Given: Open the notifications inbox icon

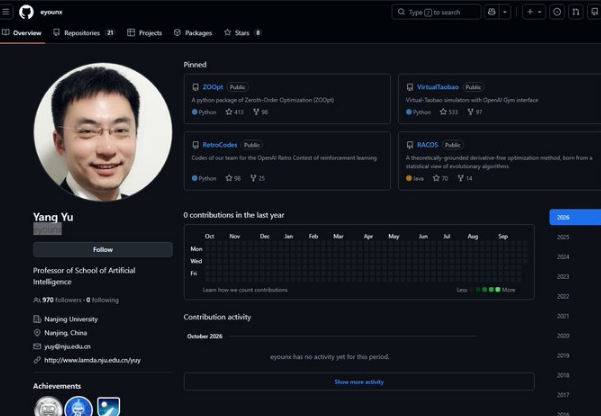Looking at the screenshot, I should pyautogui.click(x=594, y=12).
